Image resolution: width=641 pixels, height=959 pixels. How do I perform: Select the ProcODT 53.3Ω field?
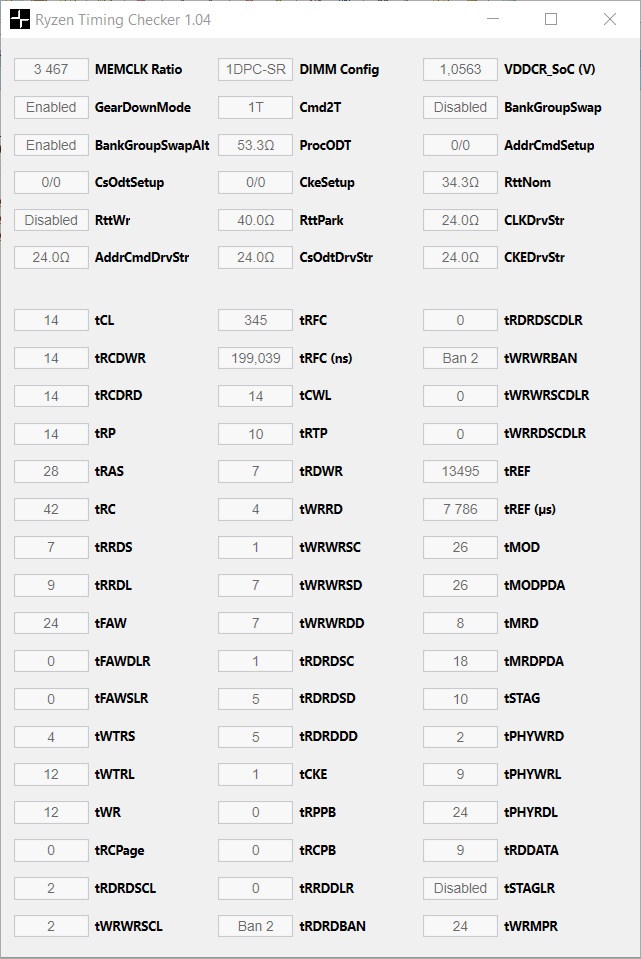(256, 146)
